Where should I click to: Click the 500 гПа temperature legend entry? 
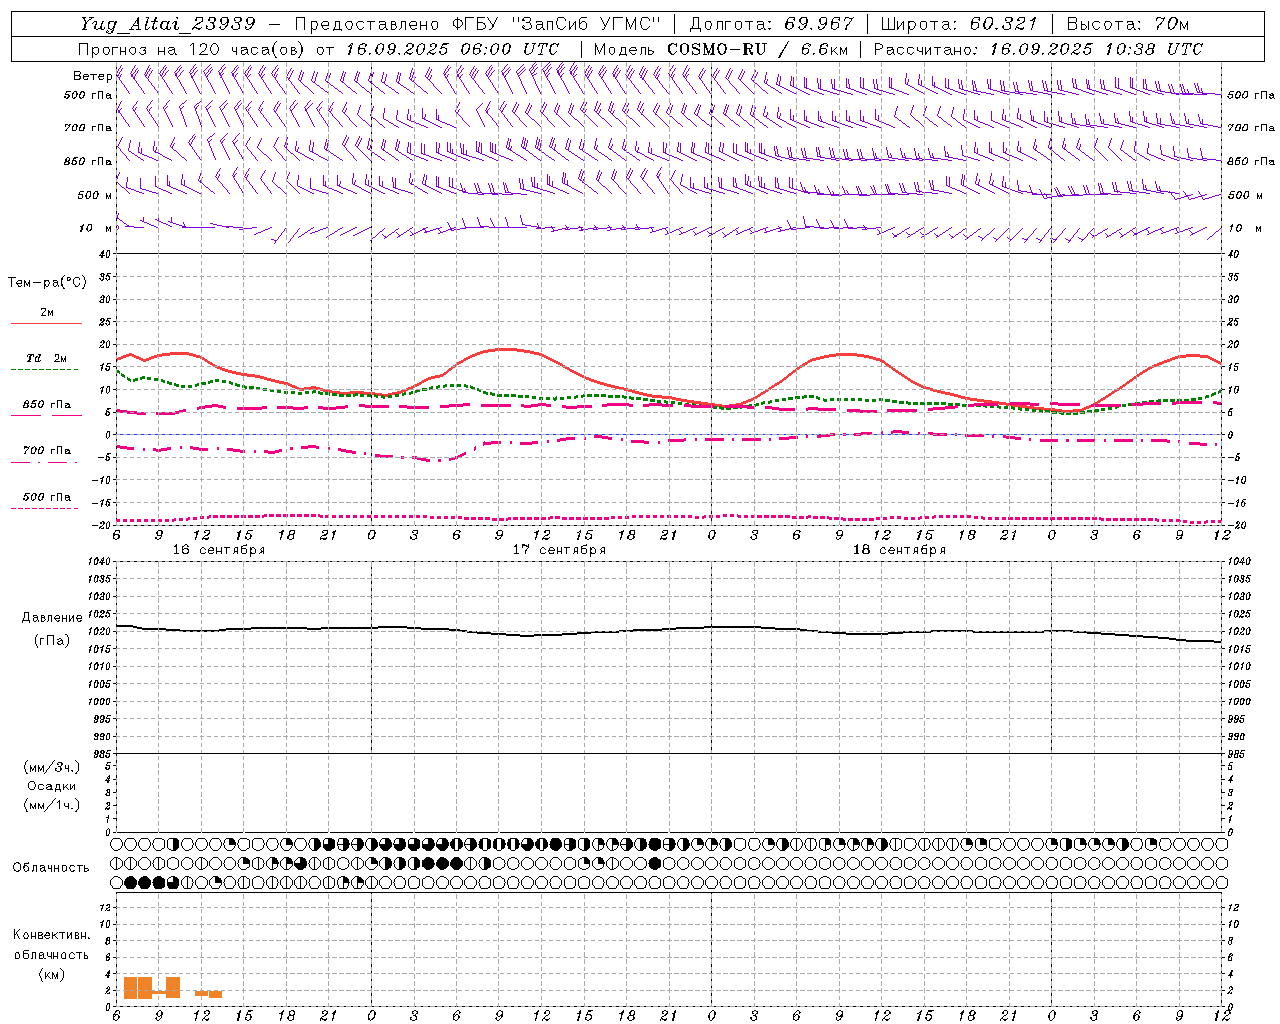(47, 496)
